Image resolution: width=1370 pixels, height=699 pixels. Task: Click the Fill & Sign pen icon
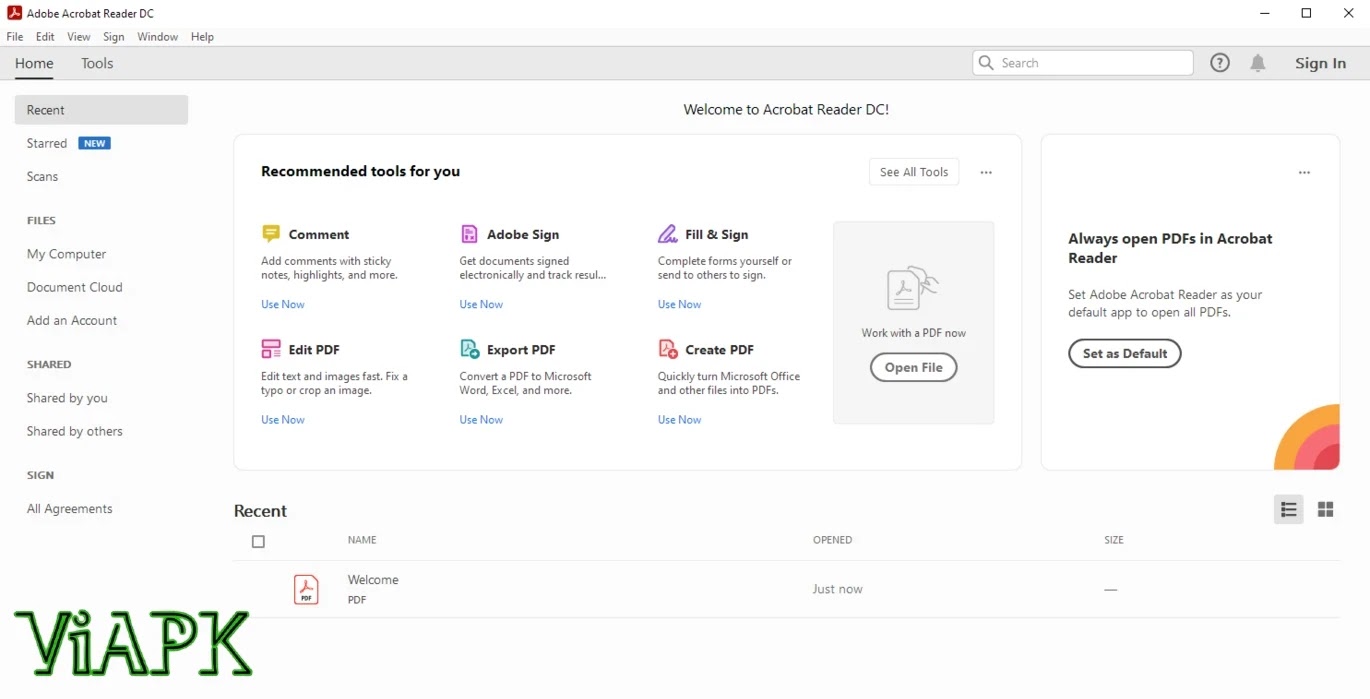pos(667,234)
